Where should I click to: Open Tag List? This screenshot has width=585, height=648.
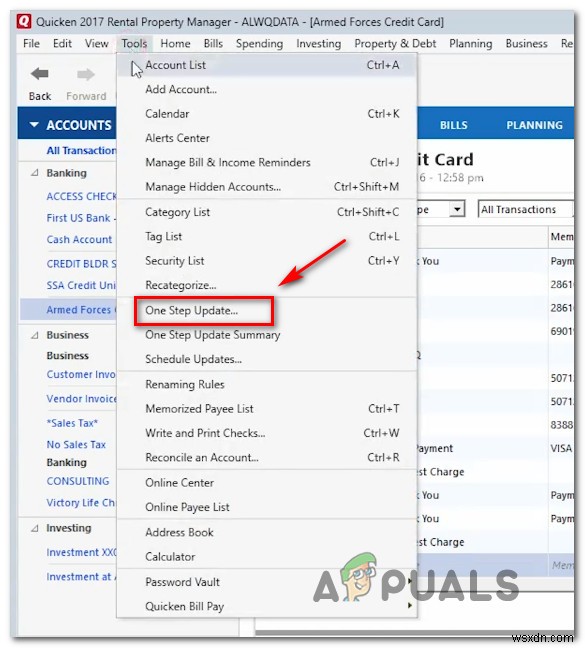coord(267,236)
